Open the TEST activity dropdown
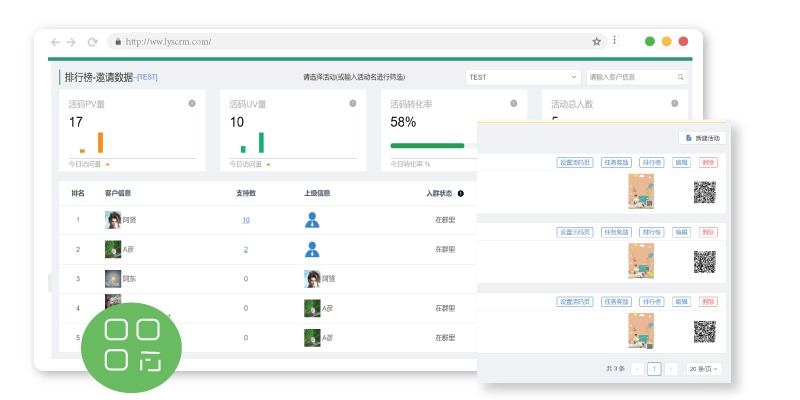This screenshot has width=800, height=400. pyautogui.click(x=523, y=77)
